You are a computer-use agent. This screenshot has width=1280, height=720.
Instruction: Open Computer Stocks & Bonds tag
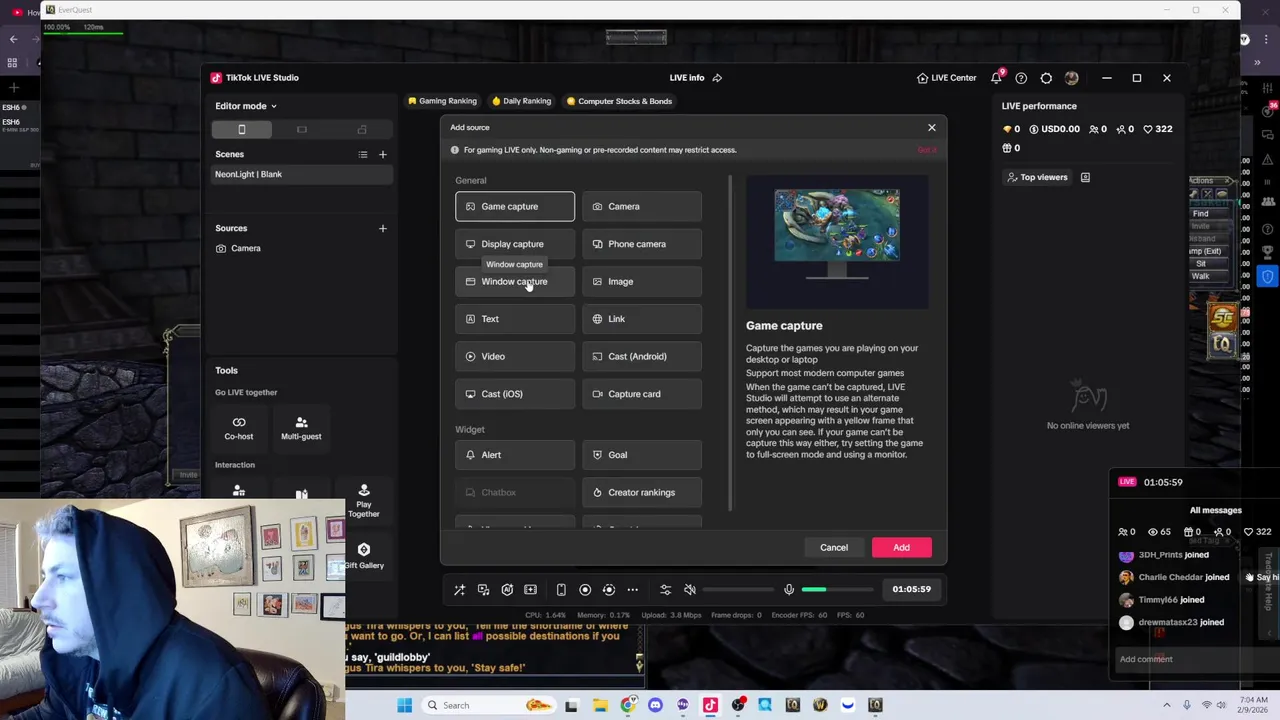pyautogui.click(x=619, y=101)
